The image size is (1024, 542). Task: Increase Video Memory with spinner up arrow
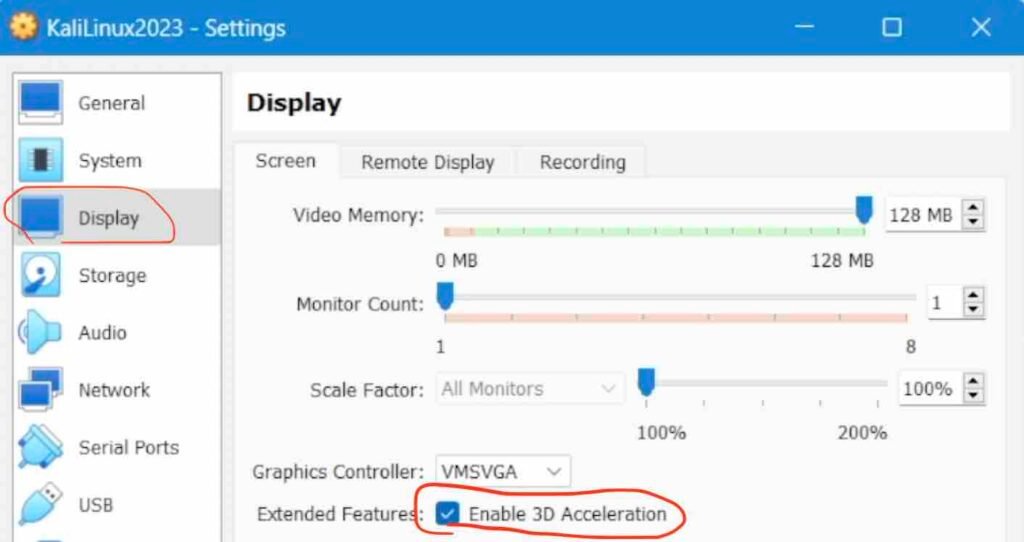click(x=973, y=208)
